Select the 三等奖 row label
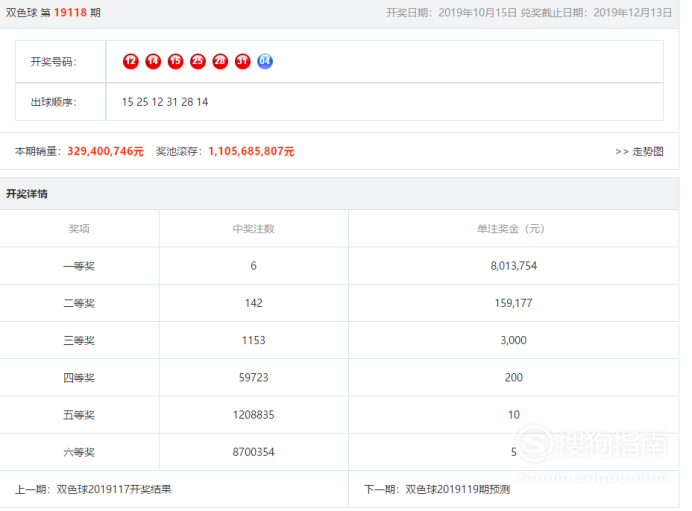 click(79, 341)
